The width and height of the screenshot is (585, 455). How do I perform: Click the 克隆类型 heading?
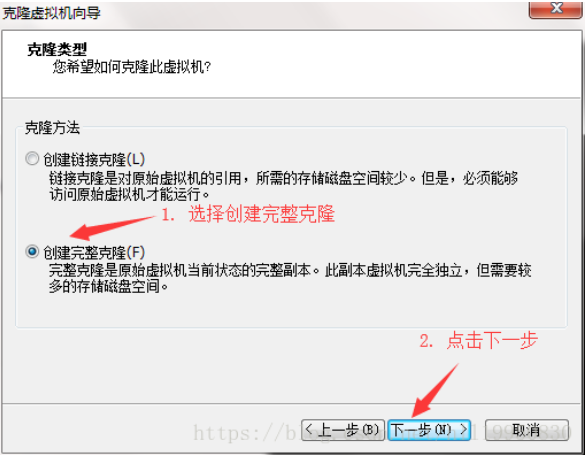pos(57,49)
